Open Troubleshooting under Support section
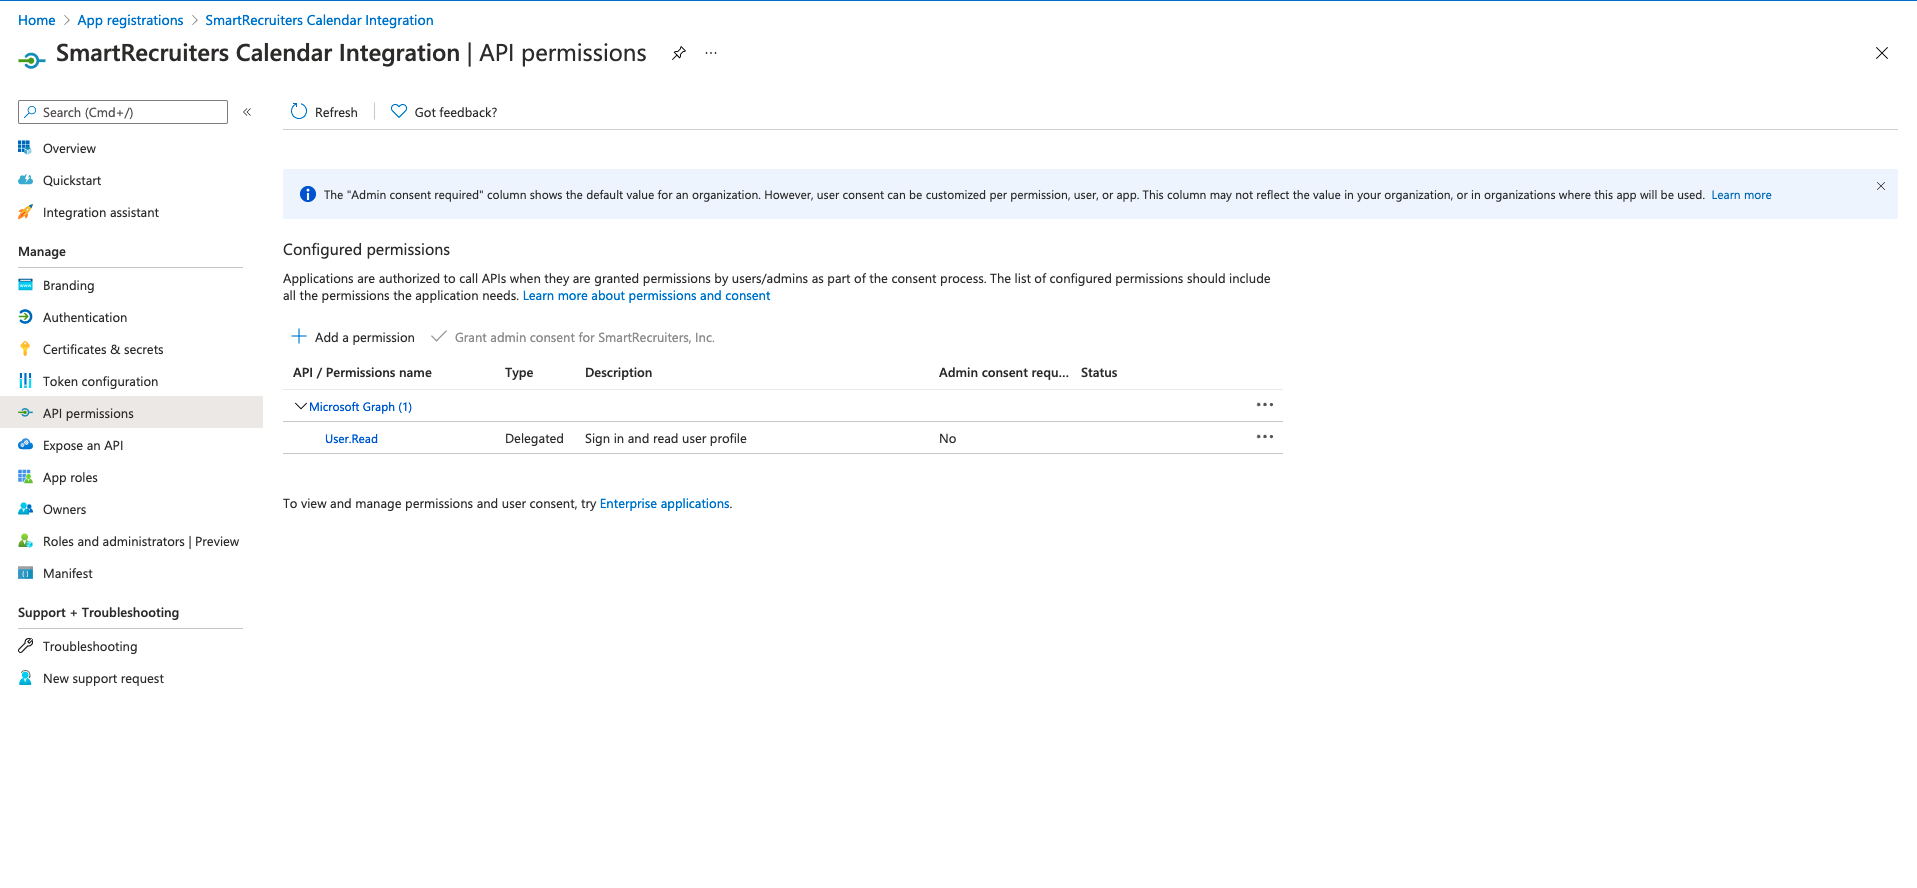This screenshot has width=1917, height=888. [x=90, y=646]
